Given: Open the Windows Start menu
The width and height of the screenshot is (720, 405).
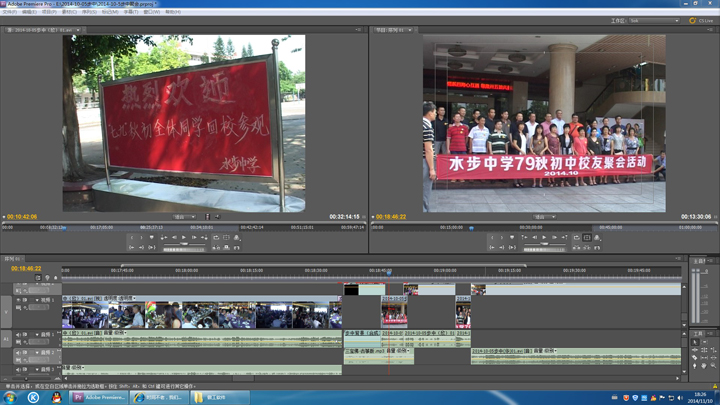Looking at the screenshot, I should 10,397.
